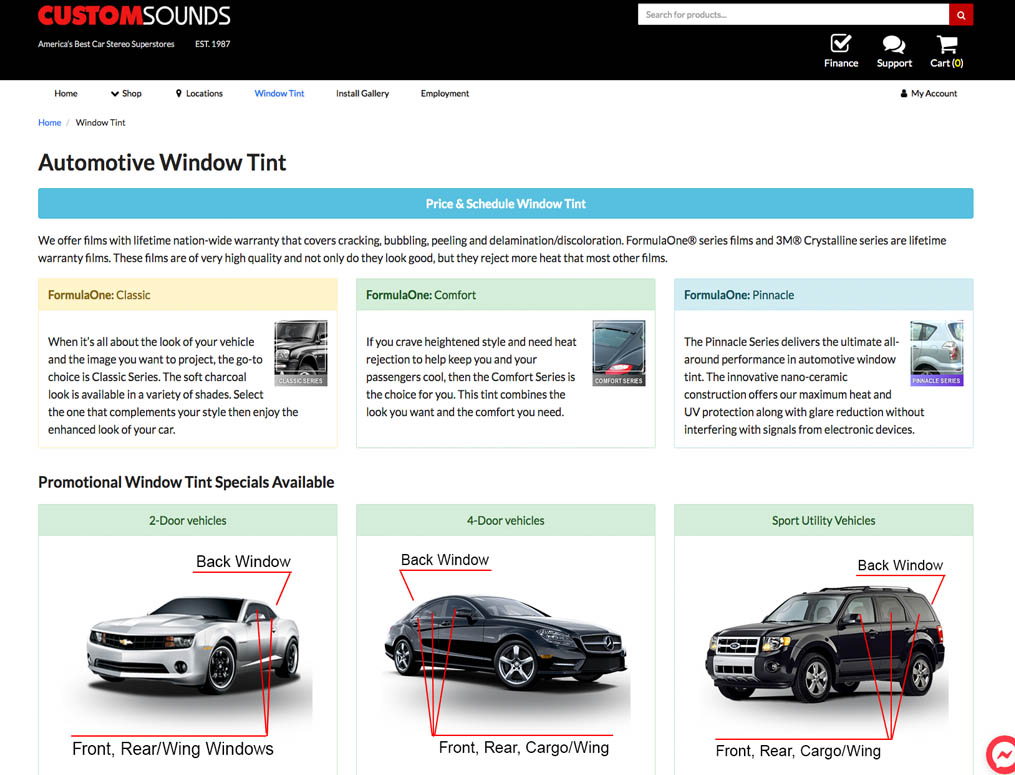1015x775 pixels.
Task: Select the 2-Door vehicles header
Action: click(188, 520)
